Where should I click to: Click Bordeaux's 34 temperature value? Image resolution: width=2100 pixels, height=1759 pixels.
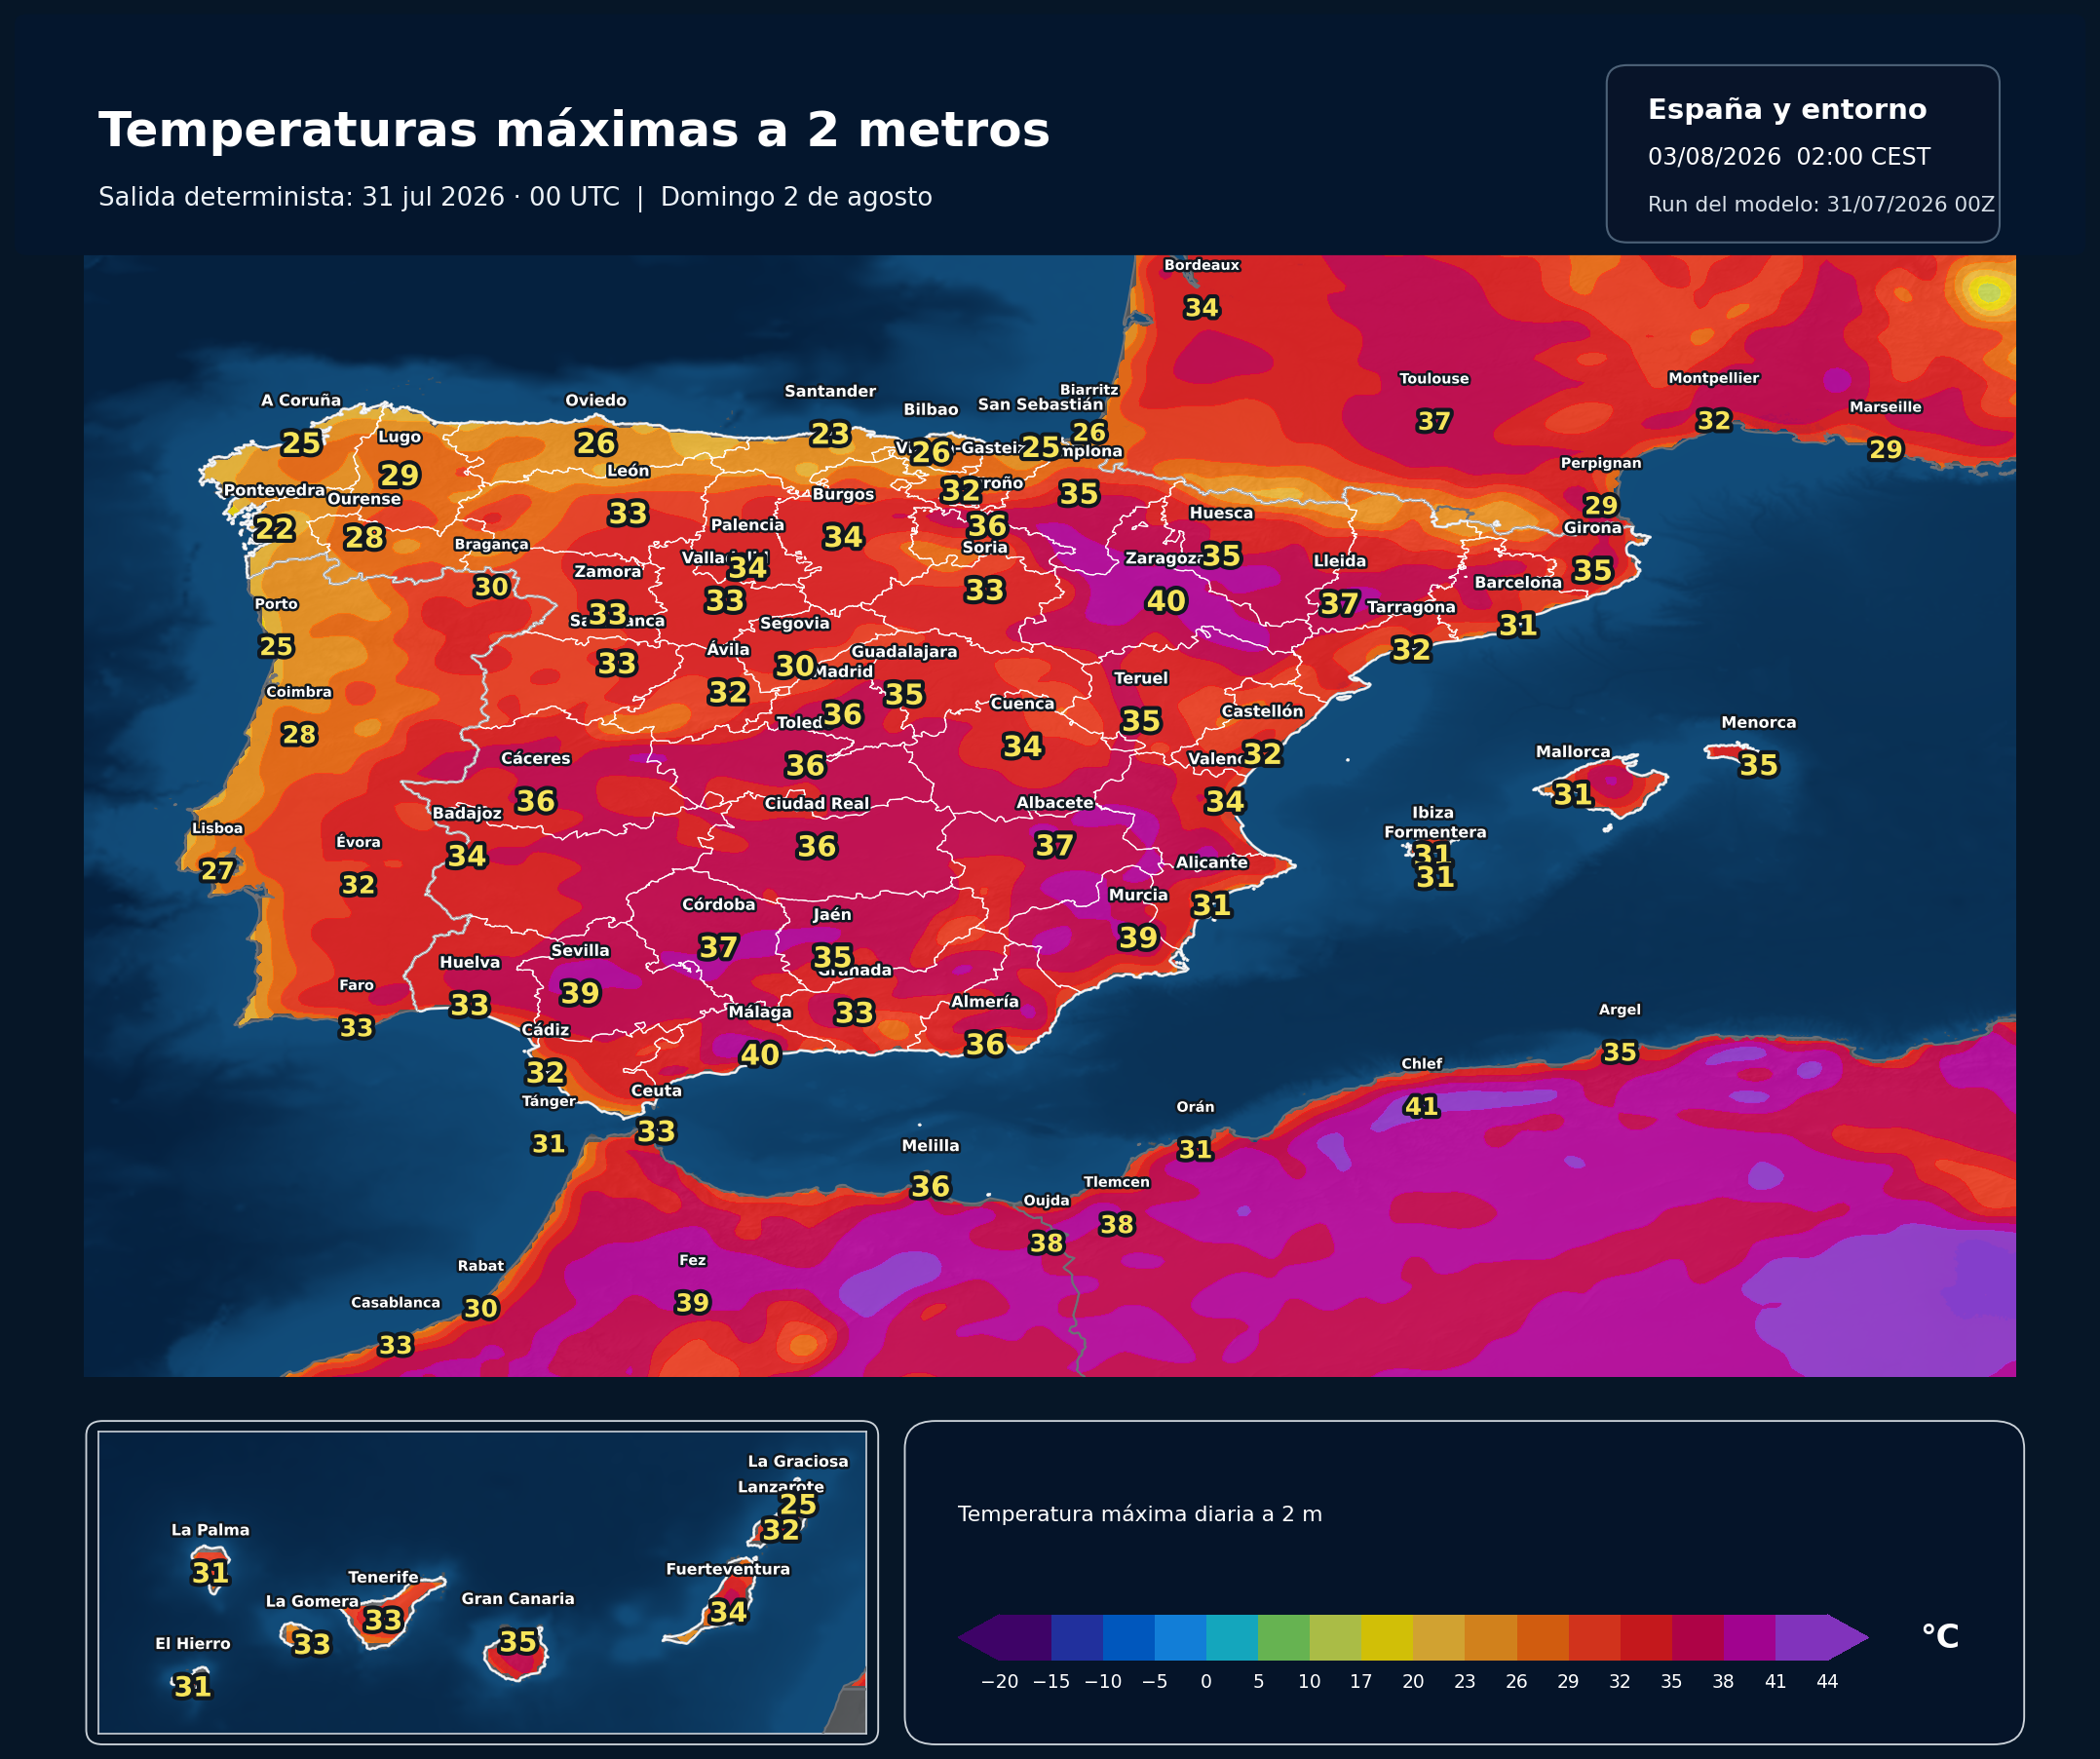coord(1202,308)
